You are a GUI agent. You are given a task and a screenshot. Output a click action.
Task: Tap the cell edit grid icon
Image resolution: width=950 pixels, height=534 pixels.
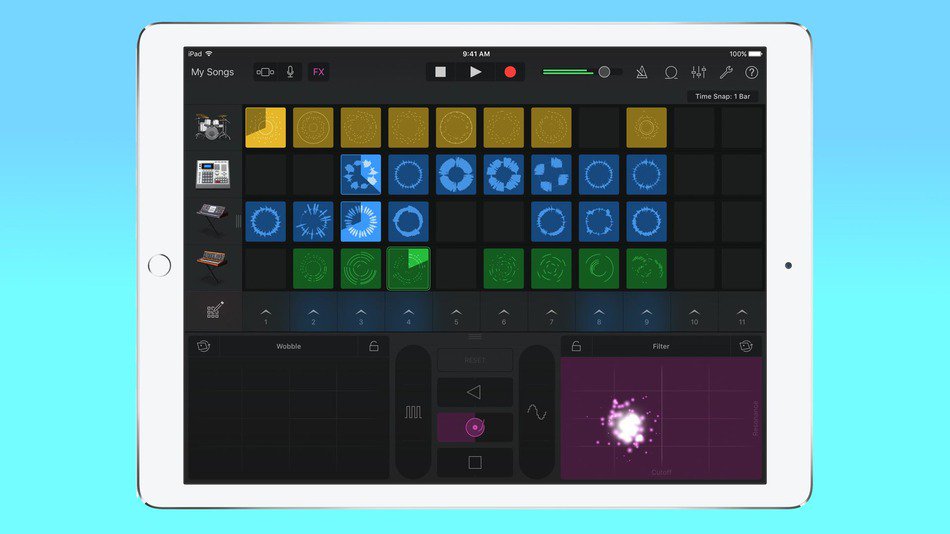coord(214,310)
